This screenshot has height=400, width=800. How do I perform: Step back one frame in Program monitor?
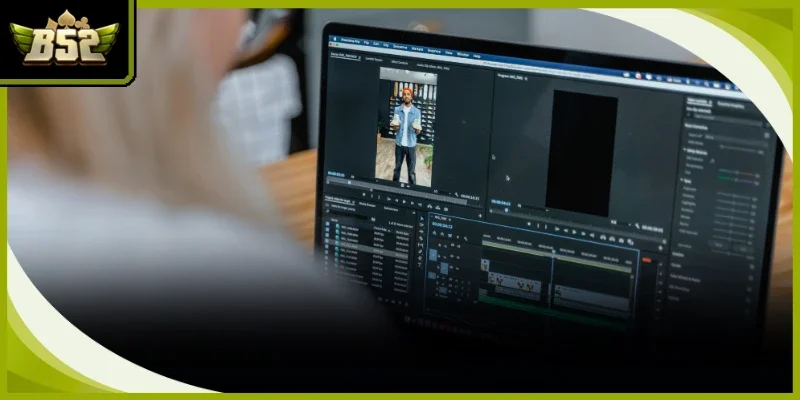coord(566,231)
